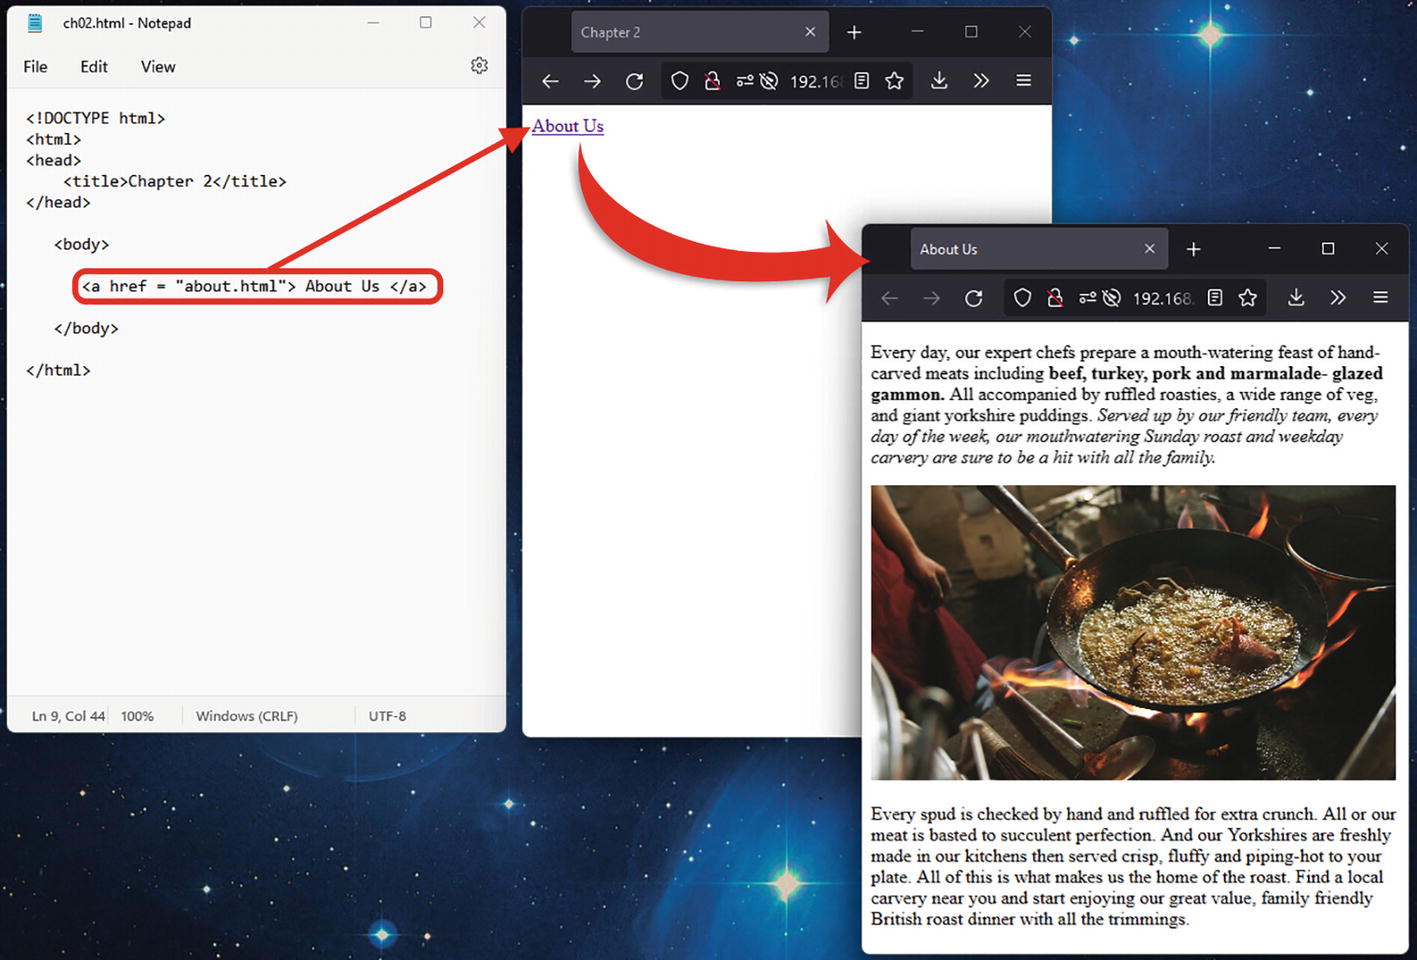Select the About Us browser tab
The height and width of the screenshot is (960, 1417).
click(x=1020, y=249)
